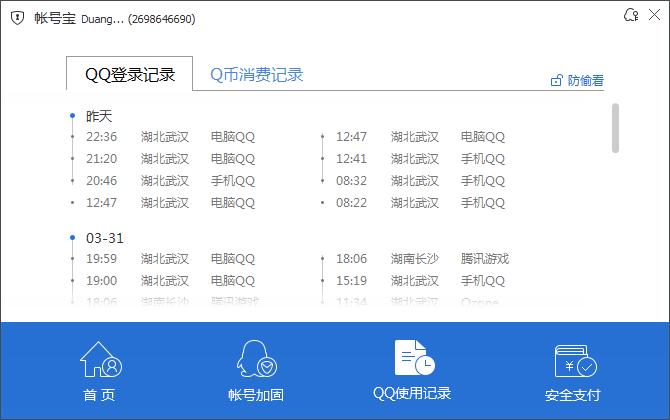This screenshot has height=420, width=670.
Task: Open 安全支付 wallet icon
Action: [x=576, y=361]
